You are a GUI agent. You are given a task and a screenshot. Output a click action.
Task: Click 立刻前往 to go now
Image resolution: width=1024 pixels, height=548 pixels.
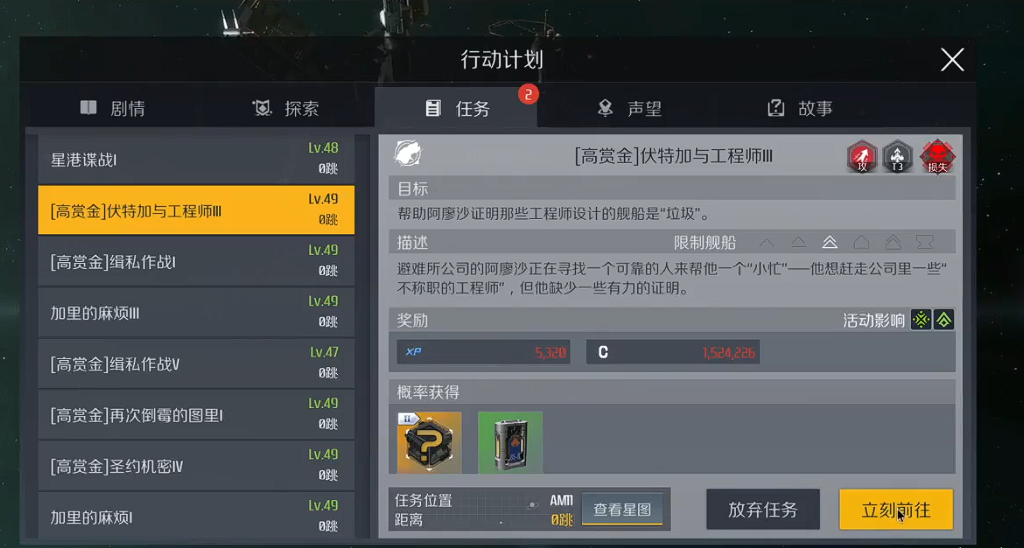[x=896, y=509]
